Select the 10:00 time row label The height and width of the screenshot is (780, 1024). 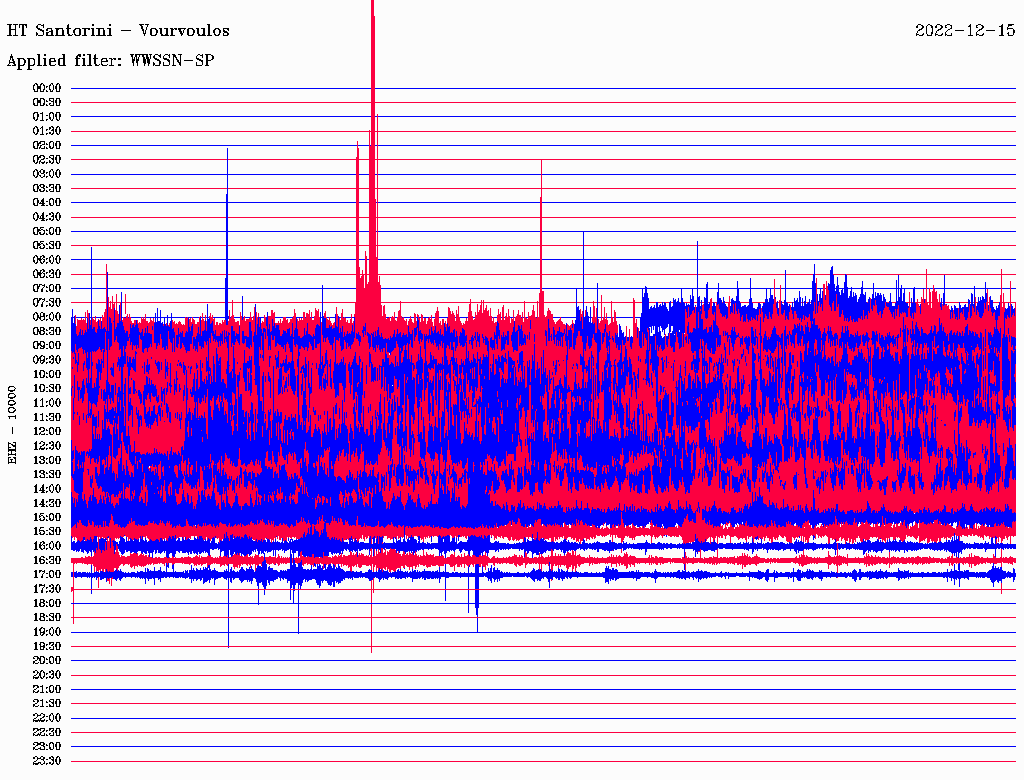coord(47,374)
